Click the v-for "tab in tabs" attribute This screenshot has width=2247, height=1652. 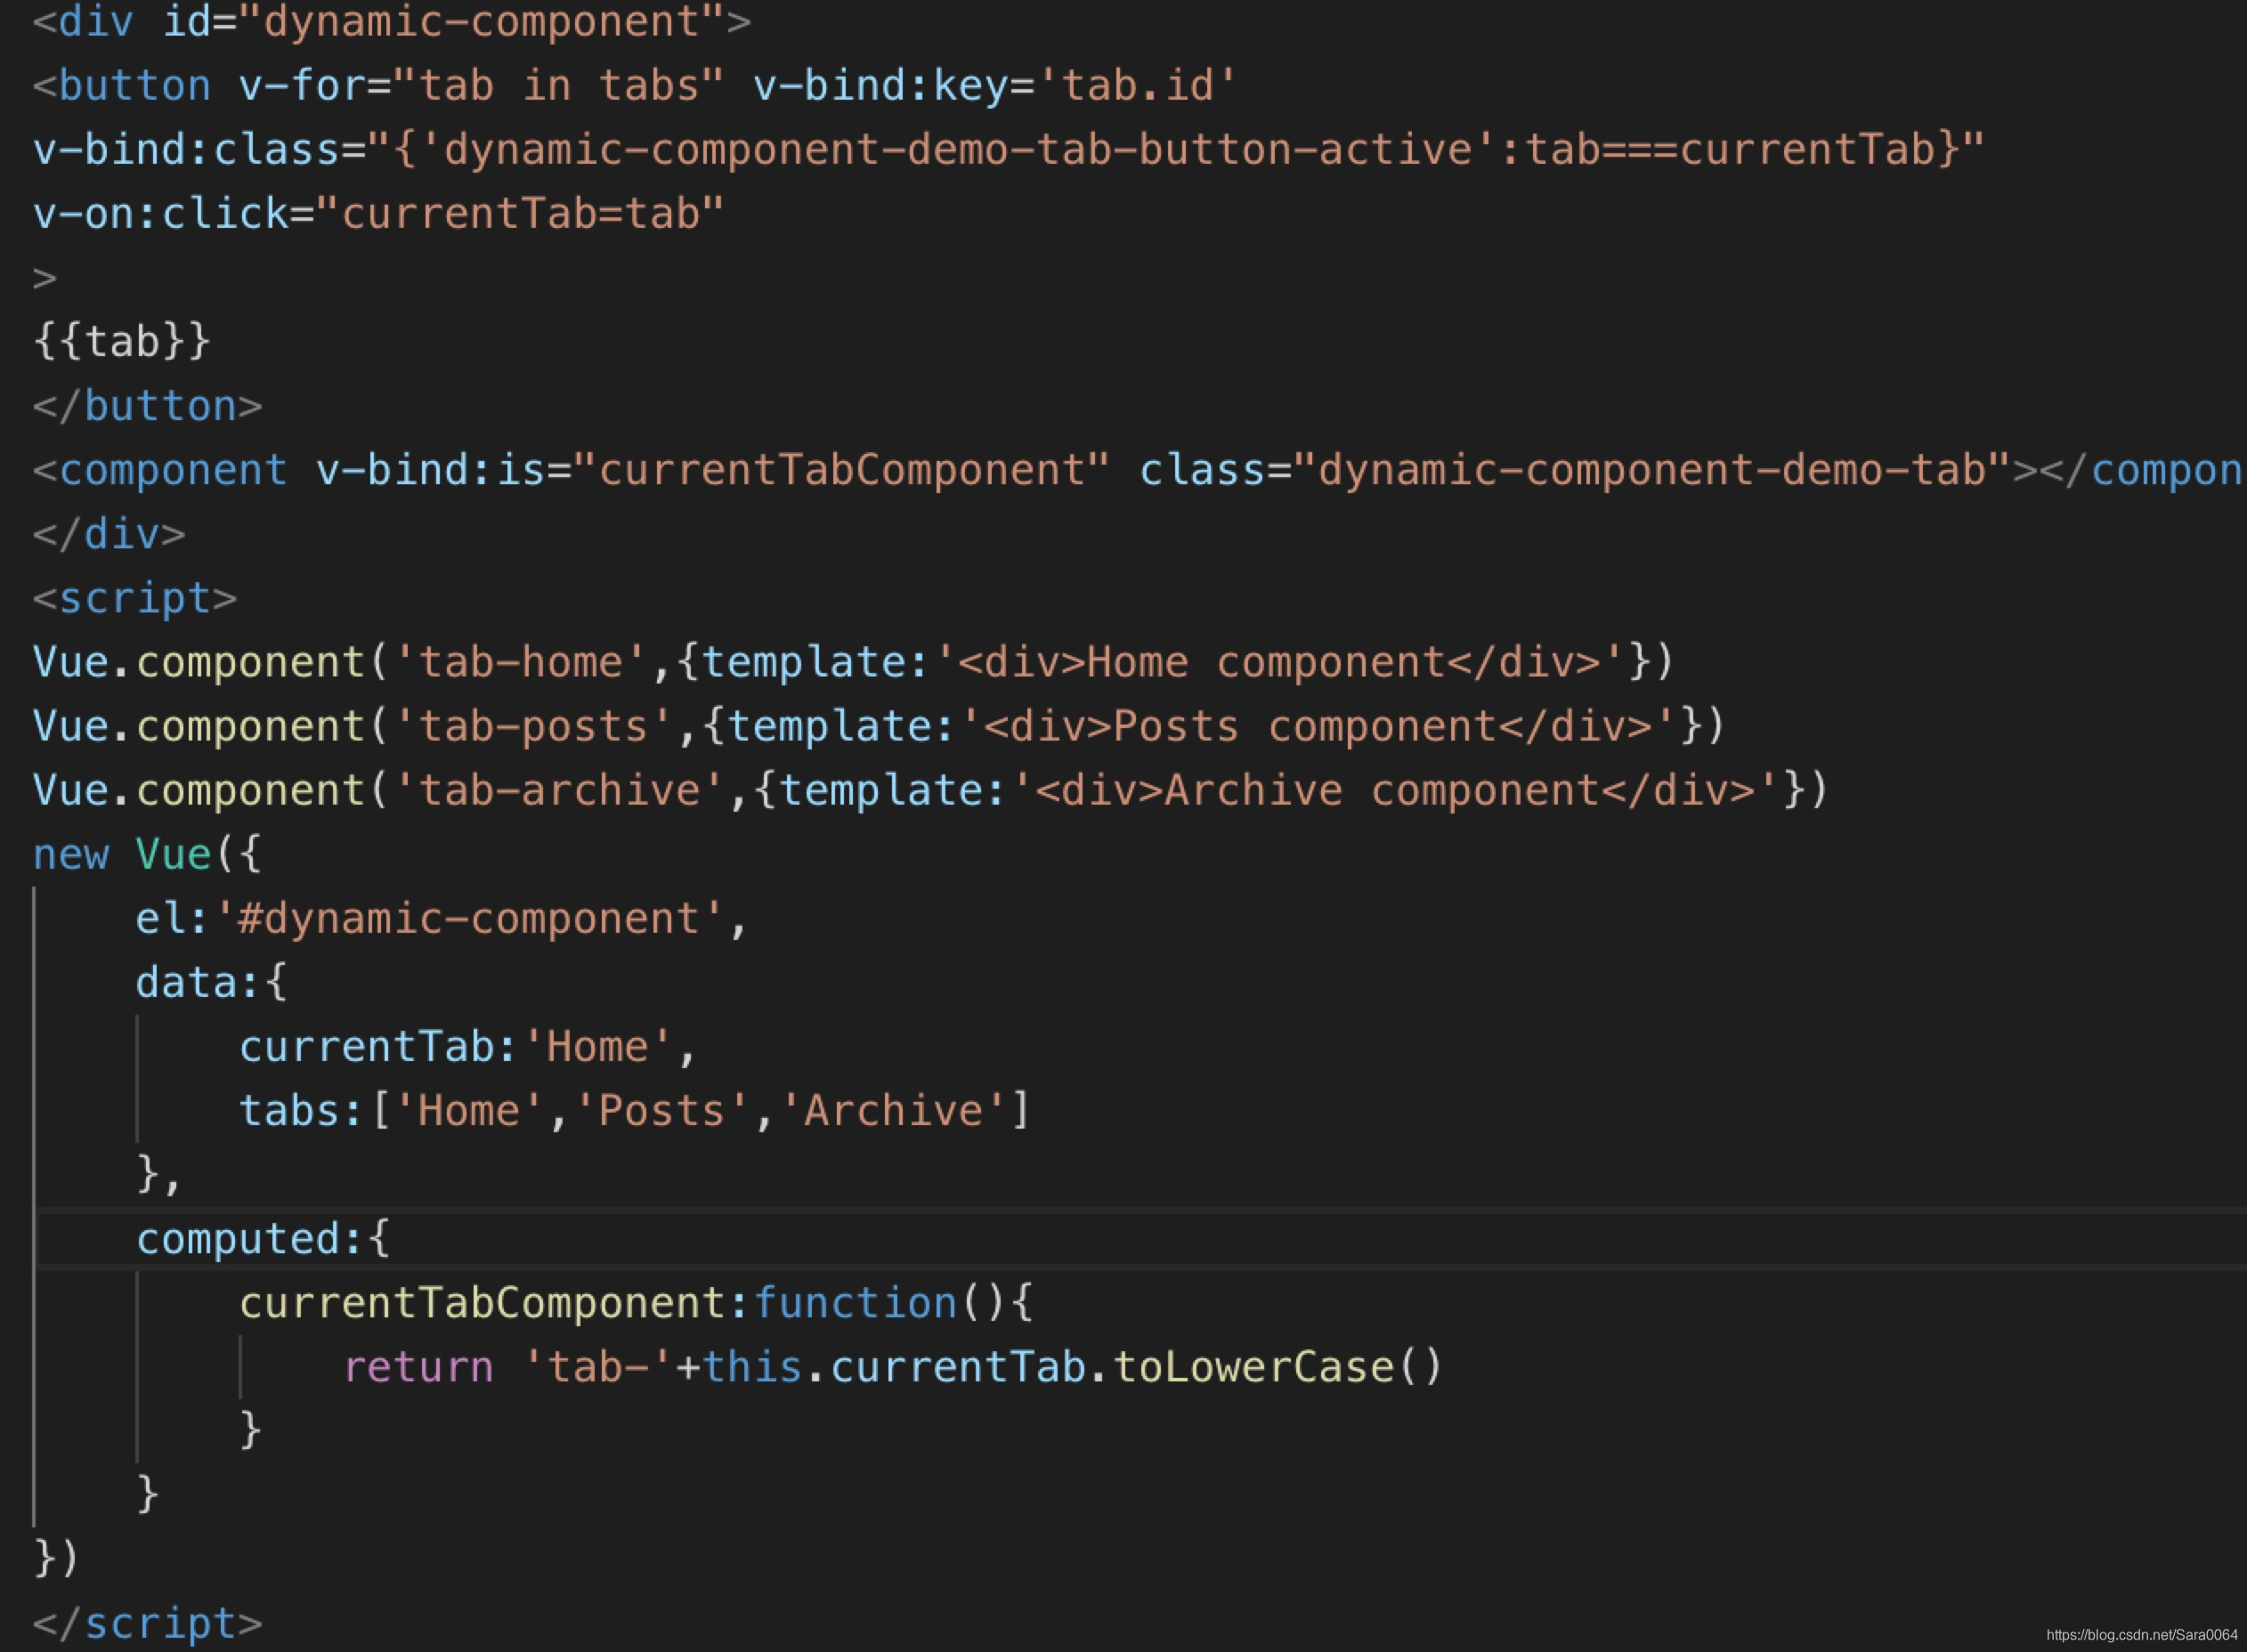tap(480, 86)
